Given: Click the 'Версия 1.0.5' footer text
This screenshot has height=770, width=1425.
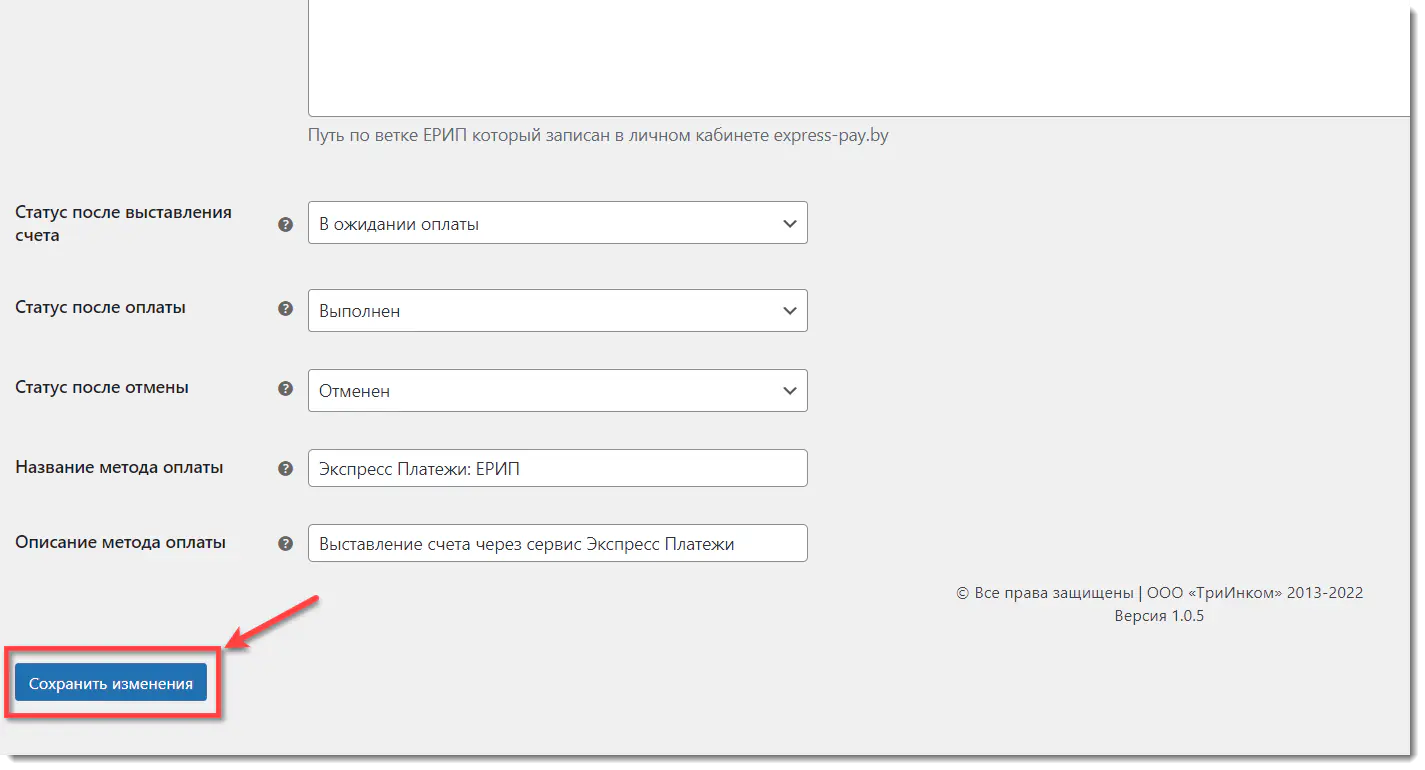Looking at the screenshot, I should click(1159, 616).
